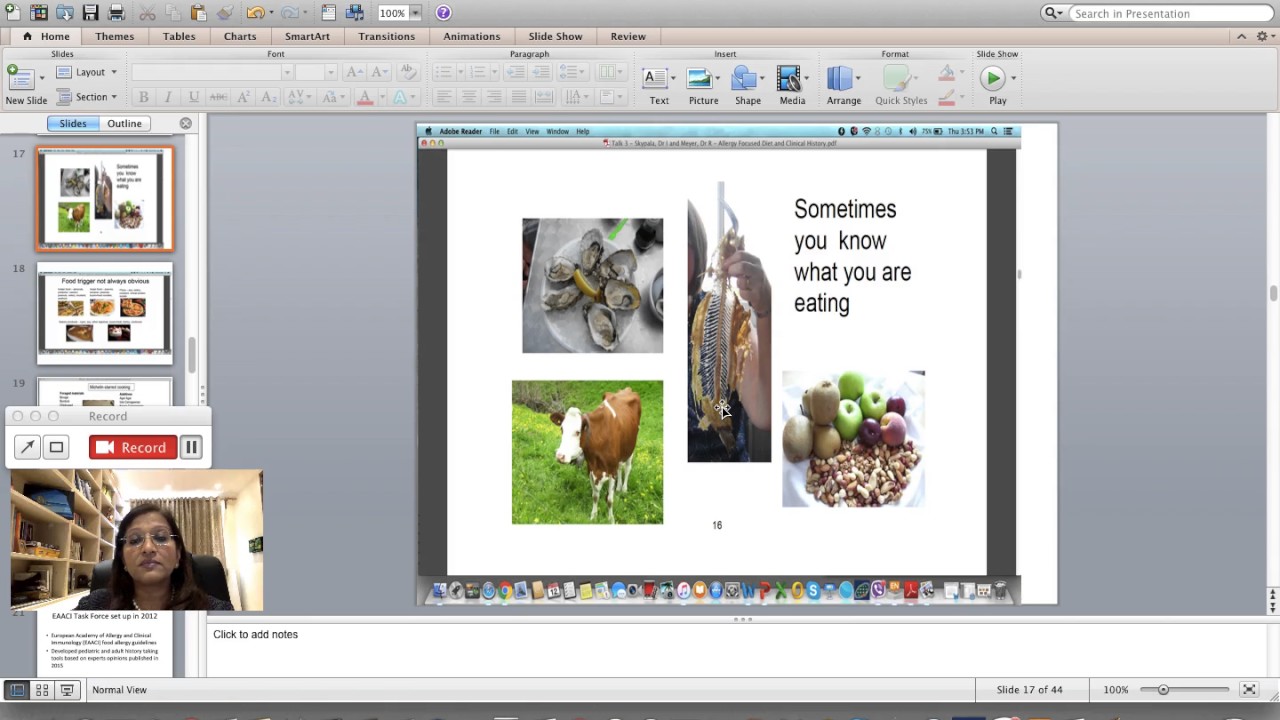
Task: Collapse the ribbon with the chevron
Action: 1241,36
